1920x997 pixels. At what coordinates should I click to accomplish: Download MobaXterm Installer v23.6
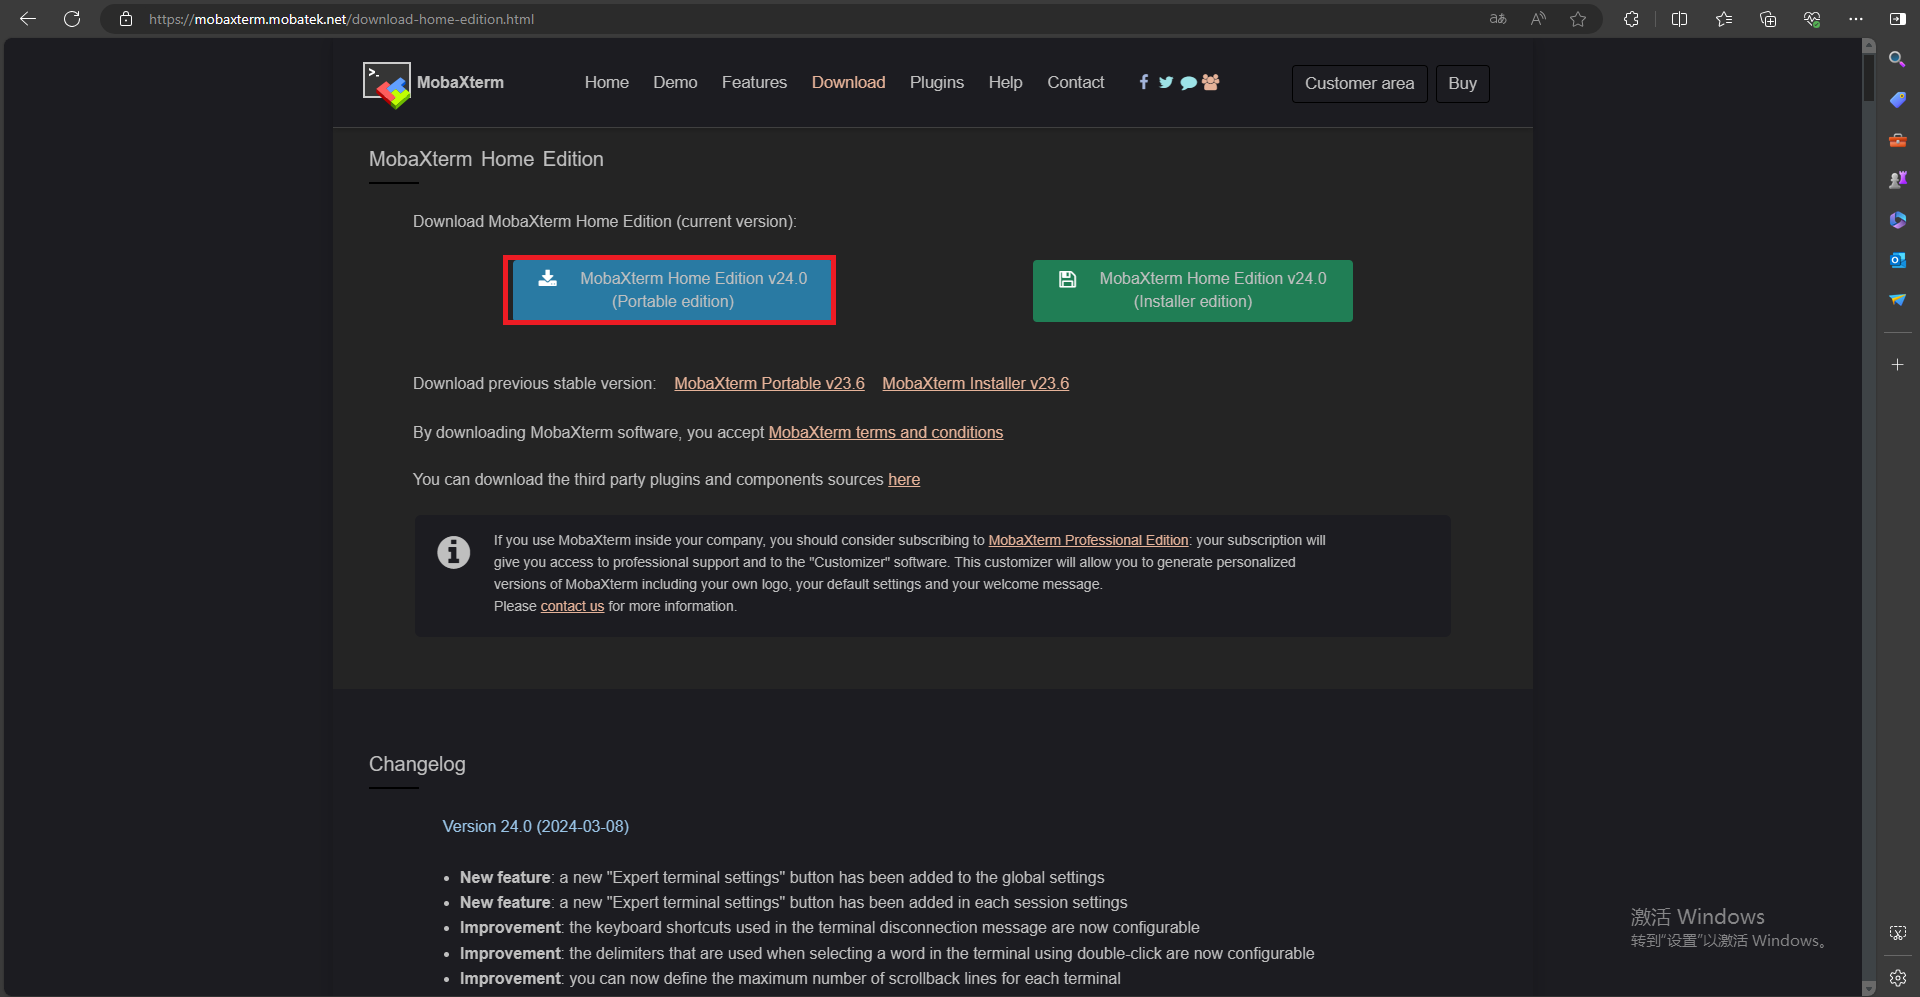(975, 383)
